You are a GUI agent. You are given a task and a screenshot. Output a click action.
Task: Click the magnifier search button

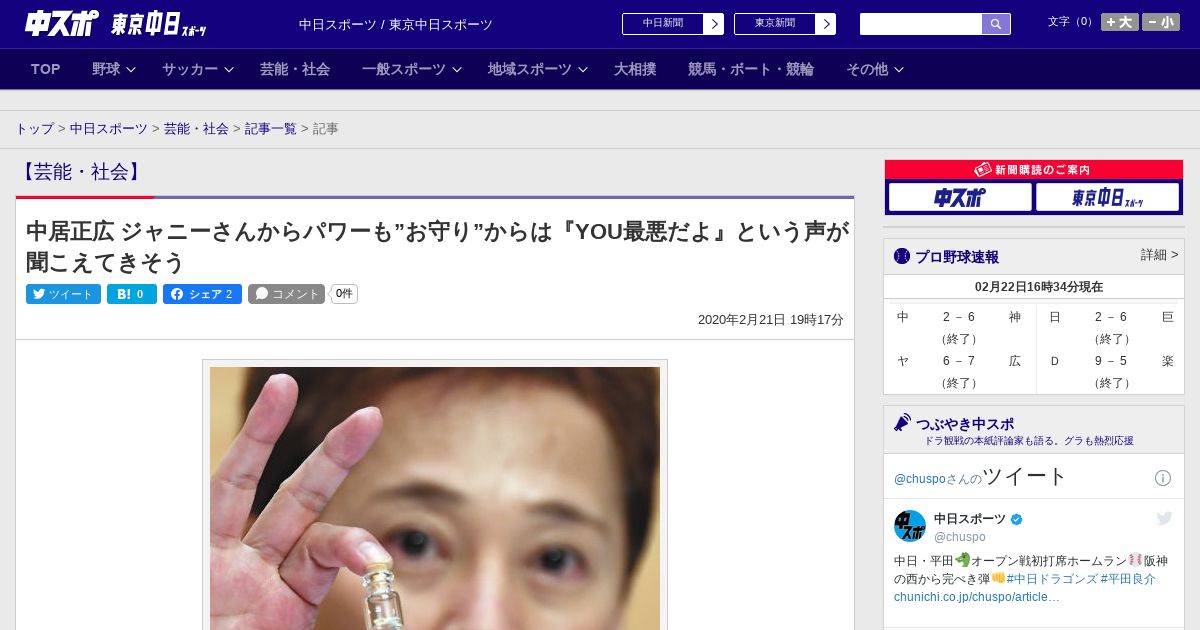click(996, 24)
